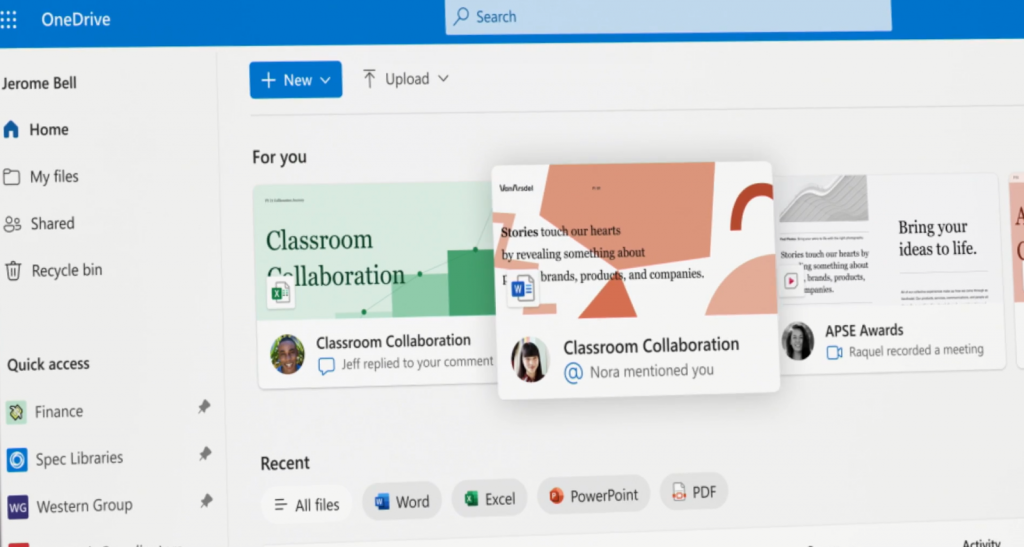Click the Jerome Bell account name
The image size is (1024, 547).
[x=39, y=84]
